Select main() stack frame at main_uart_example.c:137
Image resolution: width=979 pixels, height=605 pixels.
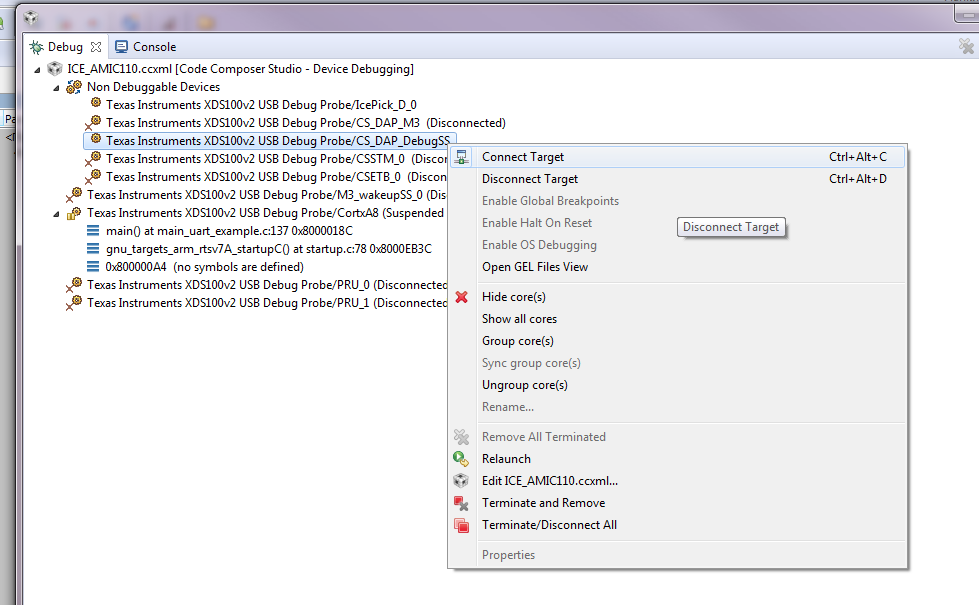click(229, 231)
